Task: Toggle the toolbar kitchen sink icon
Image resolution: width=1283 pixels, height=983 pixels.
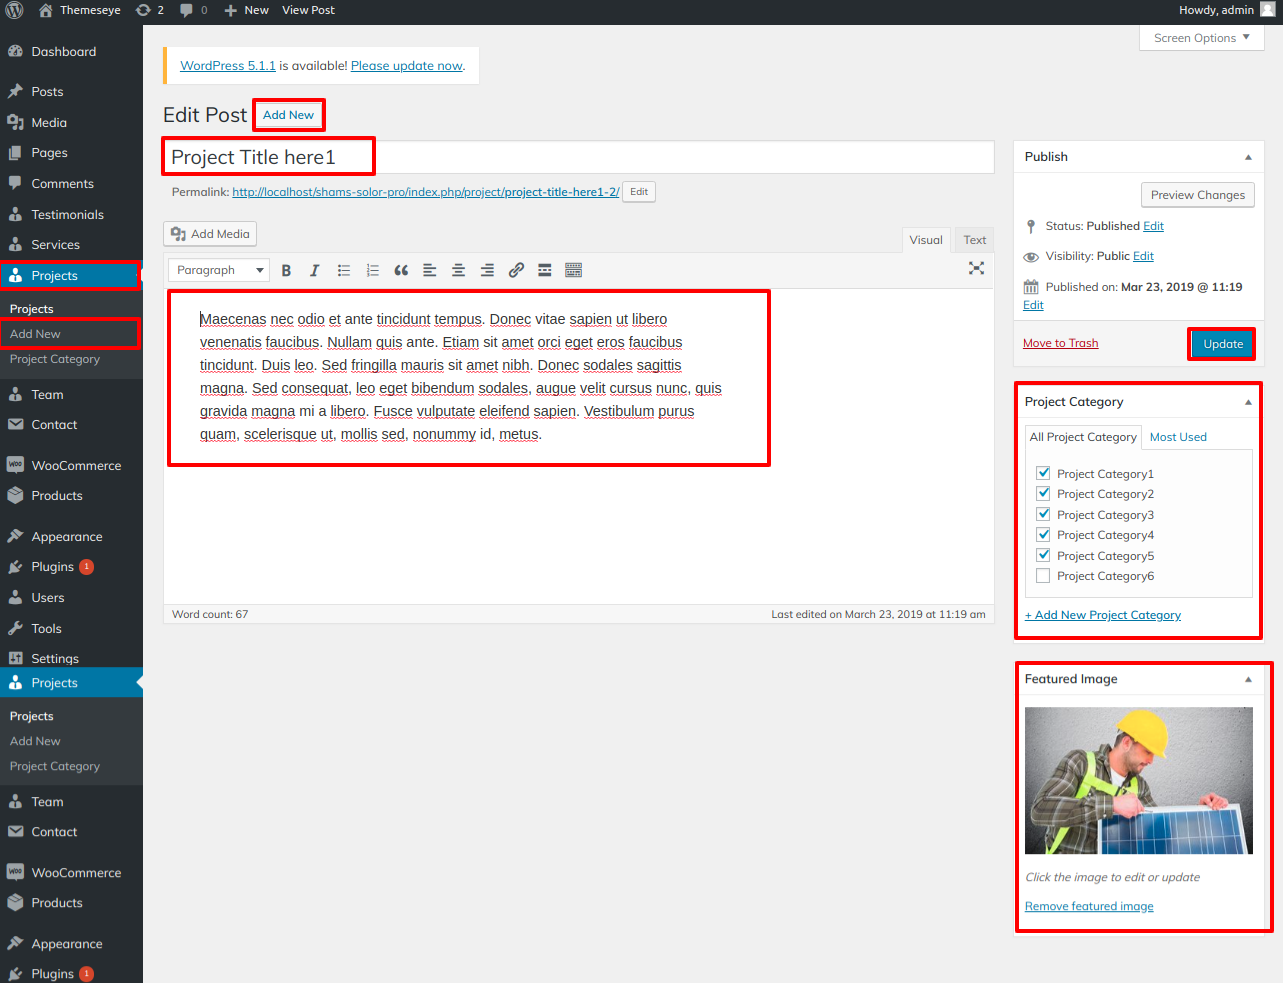Action: 573,270
